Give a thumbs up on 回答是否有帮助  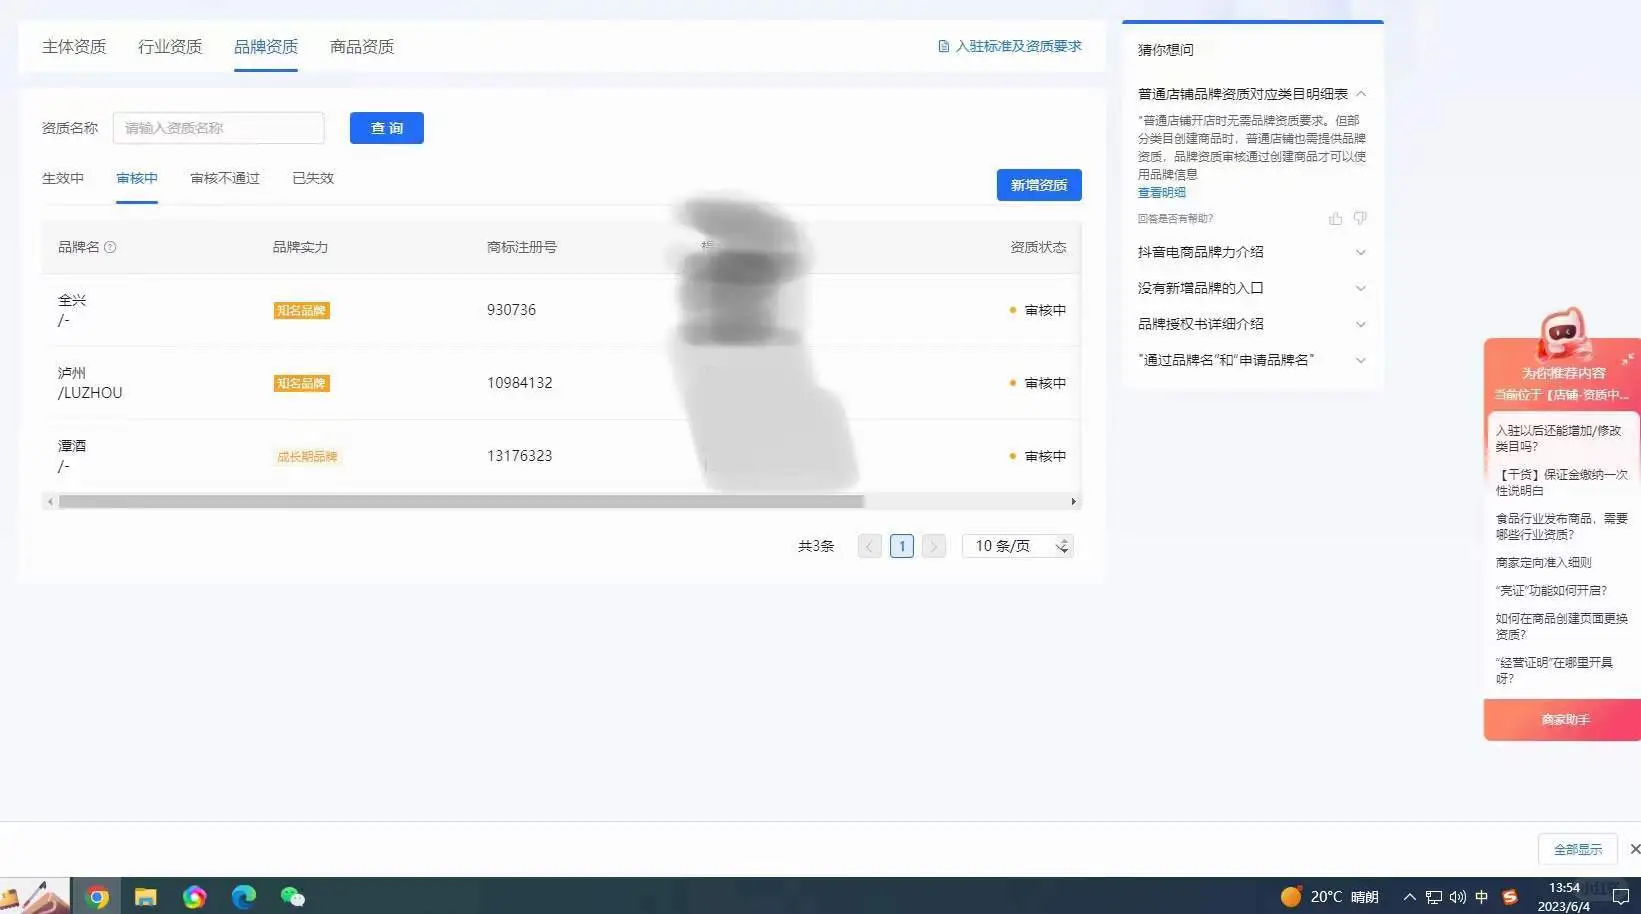pyautogui.click(x=1335, y=218)
